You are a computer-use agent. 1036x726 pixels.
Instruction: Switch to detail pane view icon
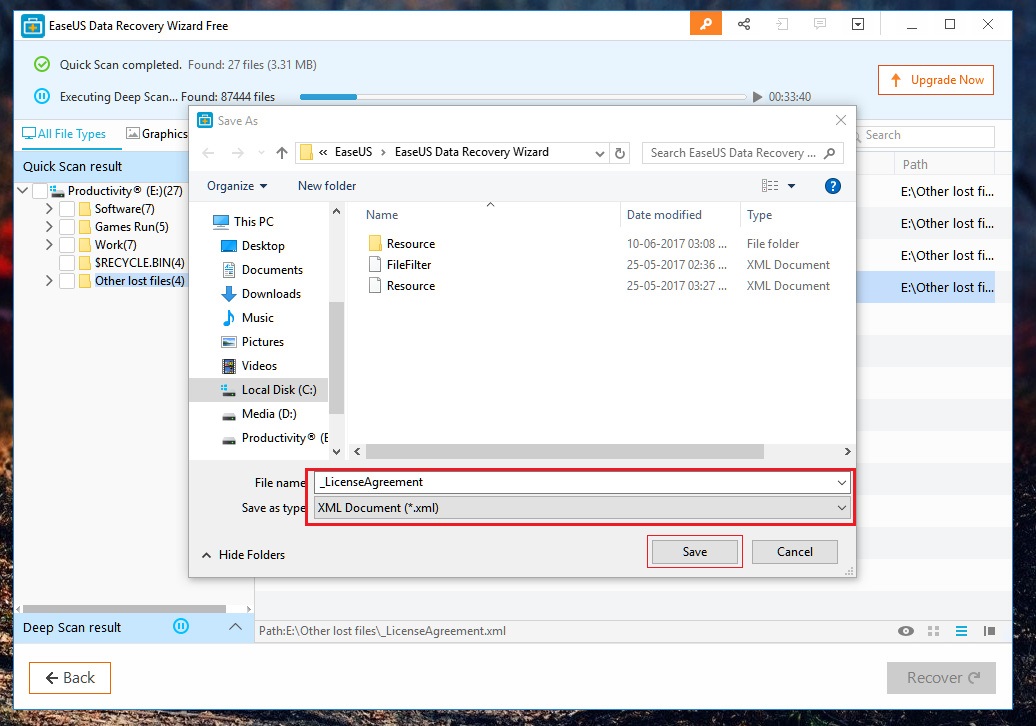[x=989, y=631]
